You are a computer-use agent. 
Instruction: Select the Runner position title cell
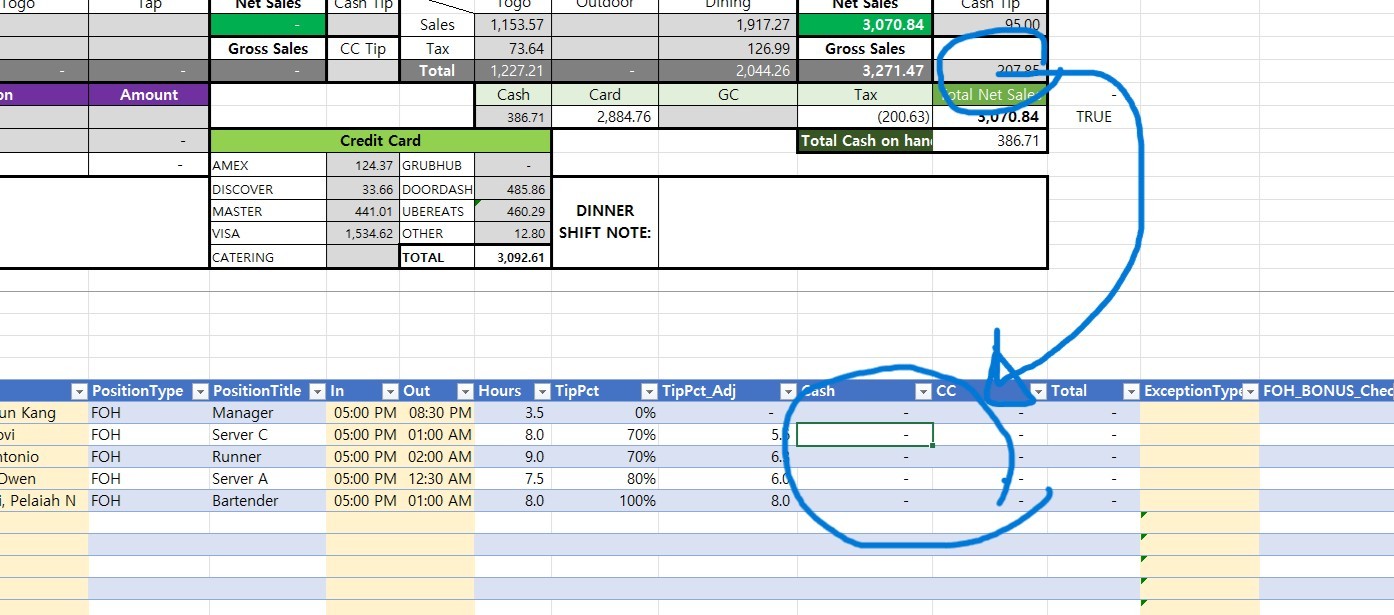[268, 456]
